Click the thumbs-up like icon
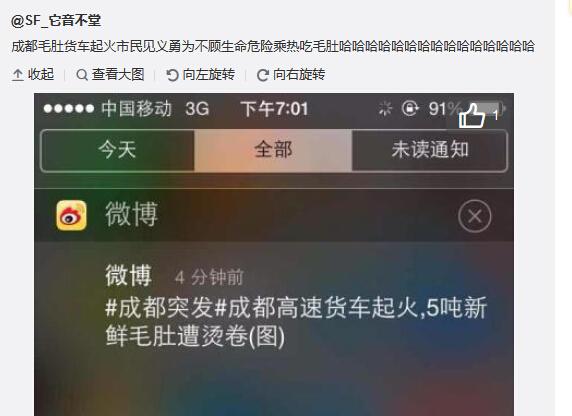The height and width of the screenshot is (416, 572). pyautogui.click(x=472, y=115)
